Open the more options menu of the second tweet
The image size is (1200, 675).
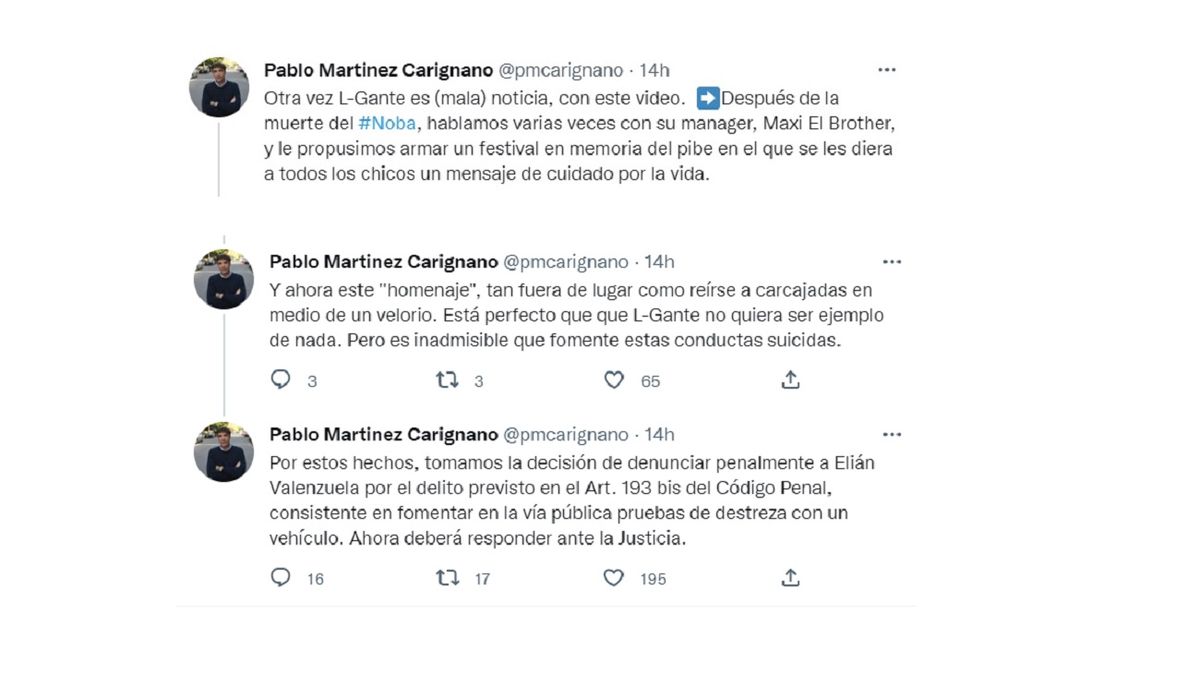[x=891, y=262]
